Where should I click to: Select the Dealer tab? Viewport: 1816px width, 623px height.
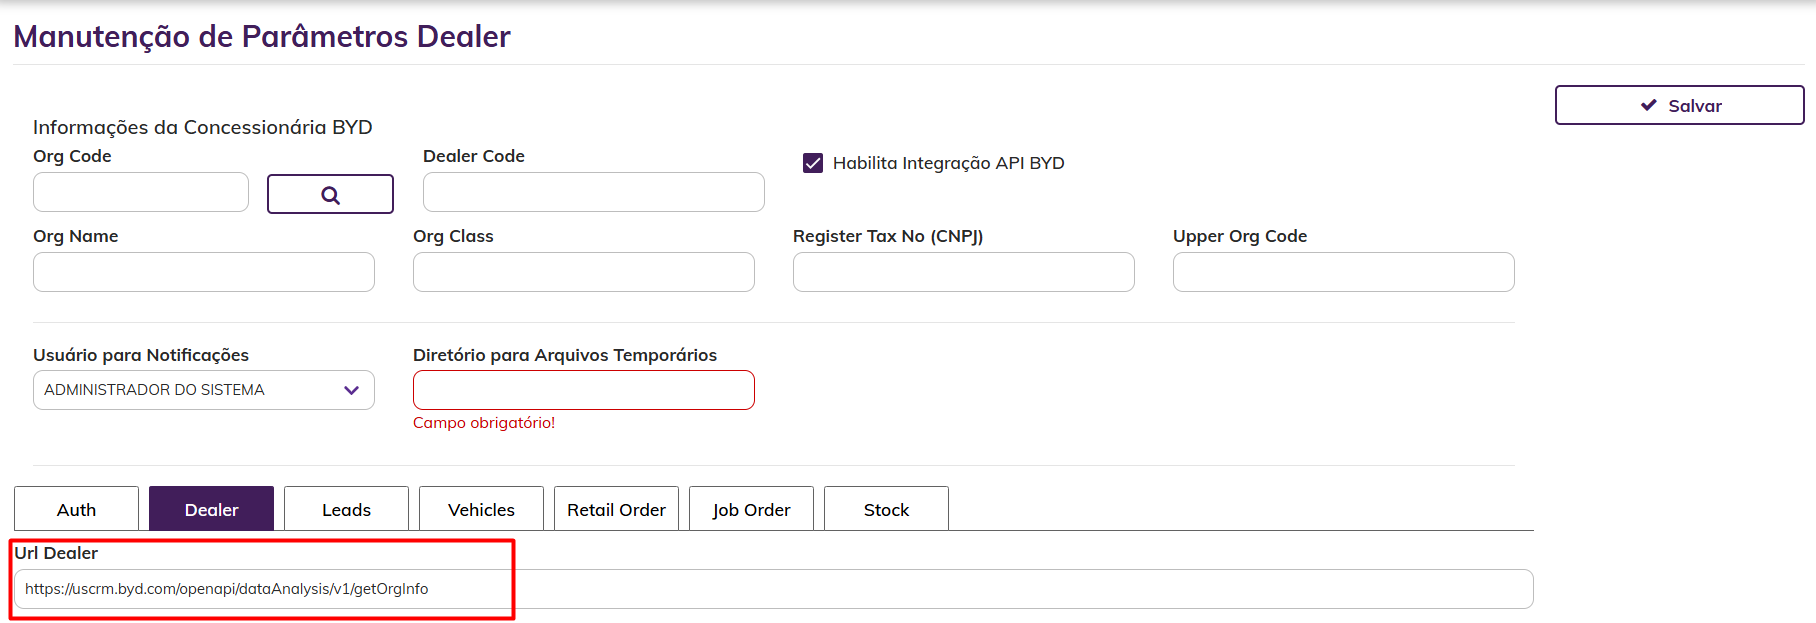coord(211,509)
